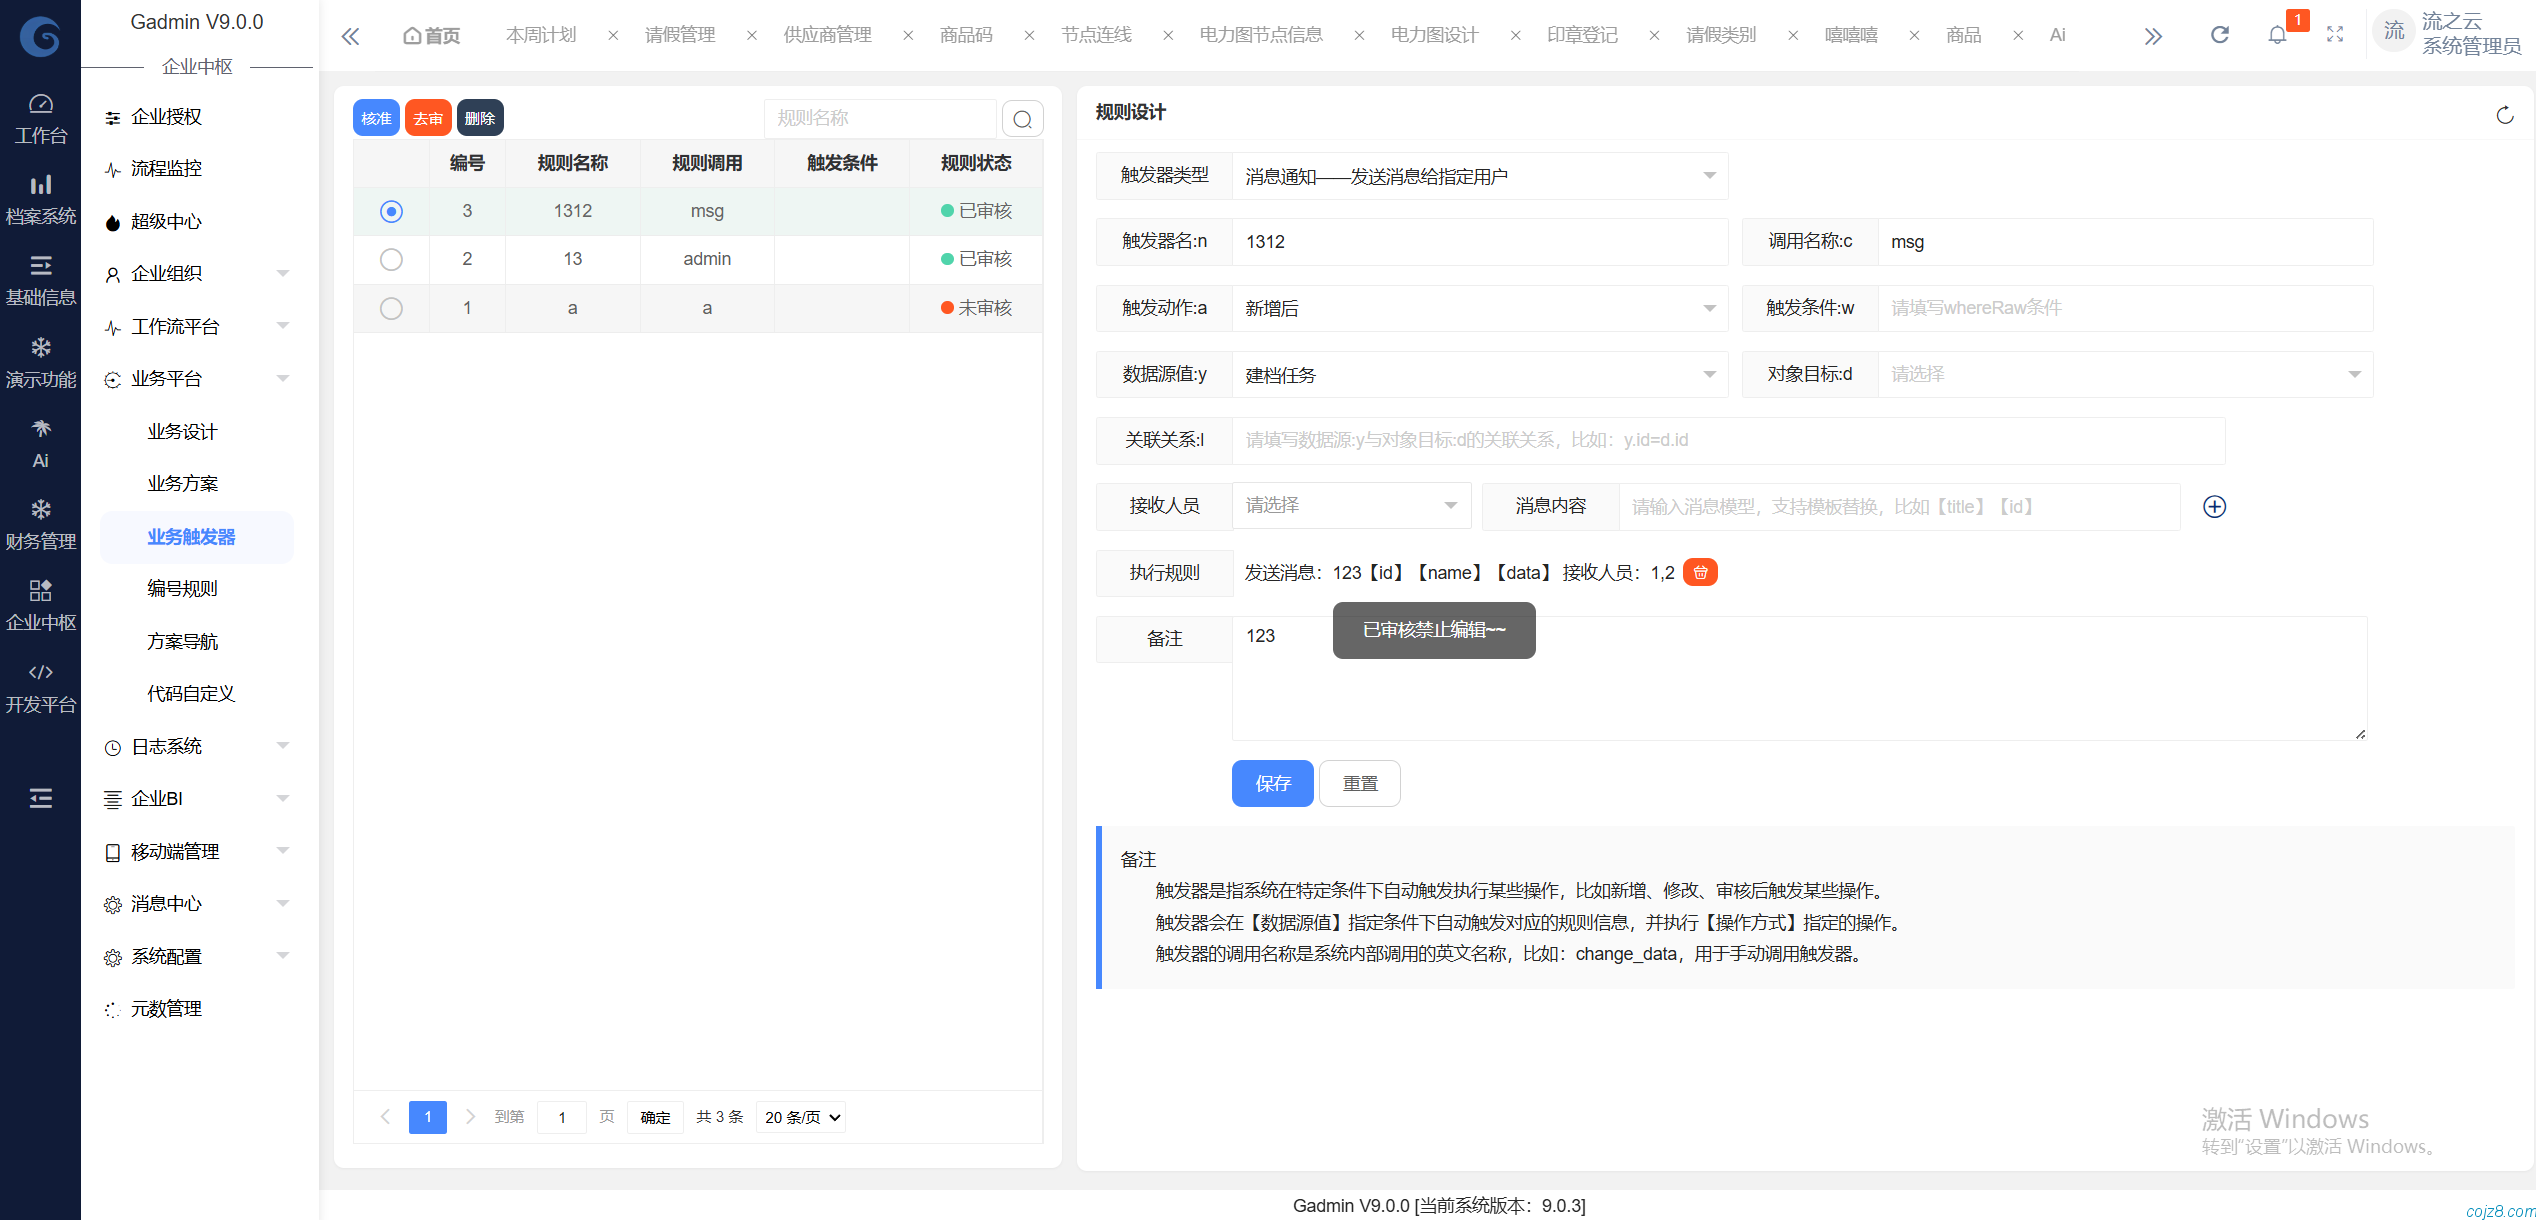Select the radio button for rule 1312
Image resolution: width=2536 pixels, height=1220 pixels.
[391, 211]
